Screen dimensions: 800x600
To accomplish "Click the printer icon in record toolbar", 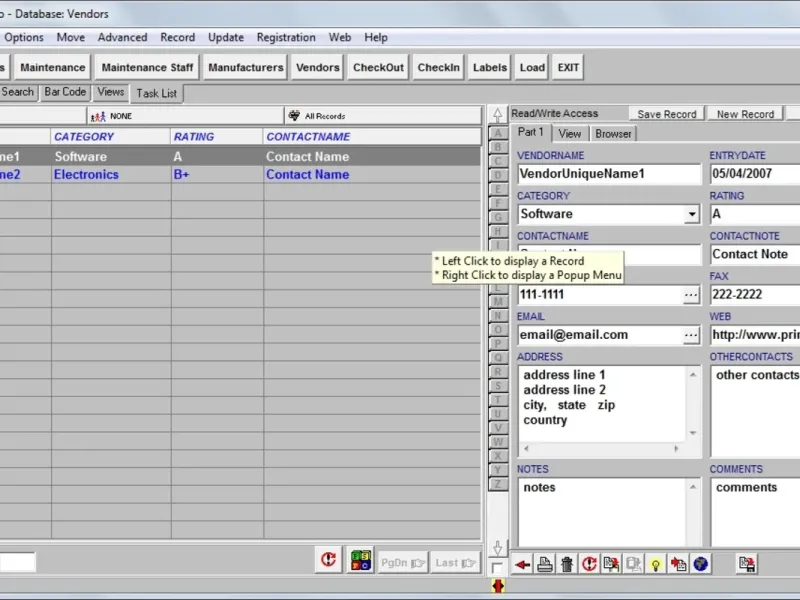I will [x=544, y=564].
